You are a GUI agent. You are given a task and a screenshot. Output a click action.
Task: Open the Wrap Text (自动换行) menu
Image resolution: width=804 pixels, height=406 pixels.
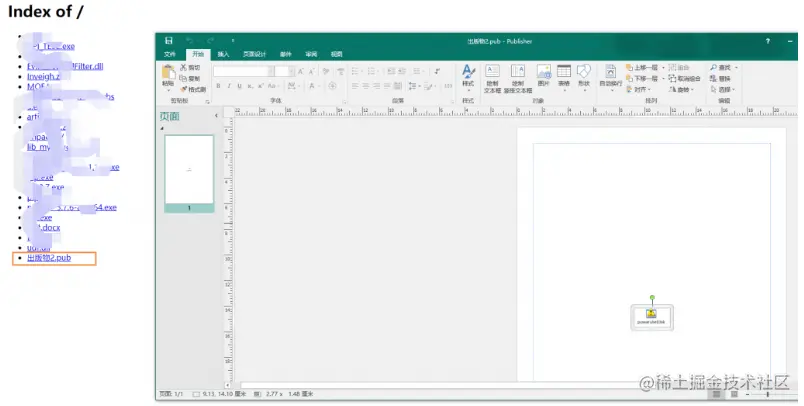point(611,76)
